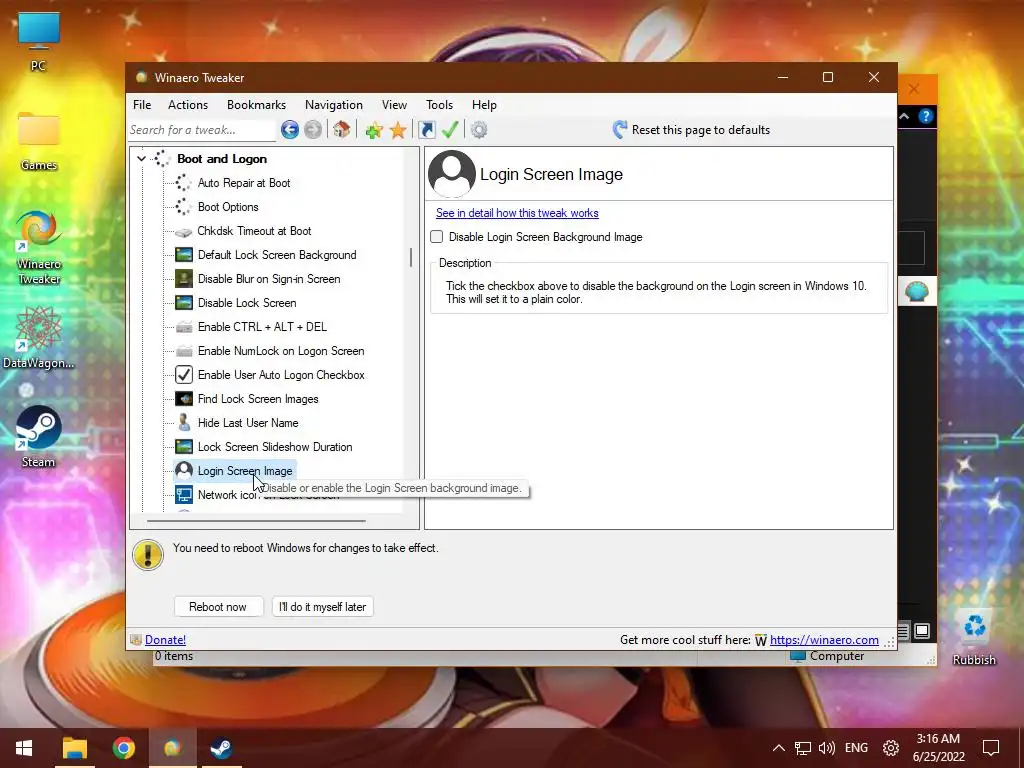Go to Home page via house icon
The height and width of the screenshot is (768, 1024).
click(342, 129)
